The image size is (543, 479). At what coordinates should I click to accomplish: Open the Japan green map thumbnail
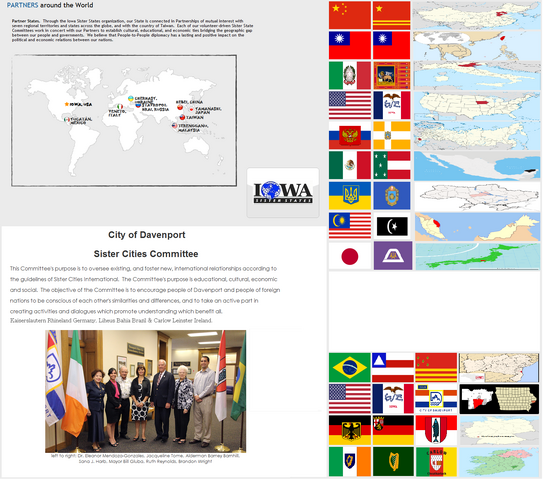click(x=478, y=256)
